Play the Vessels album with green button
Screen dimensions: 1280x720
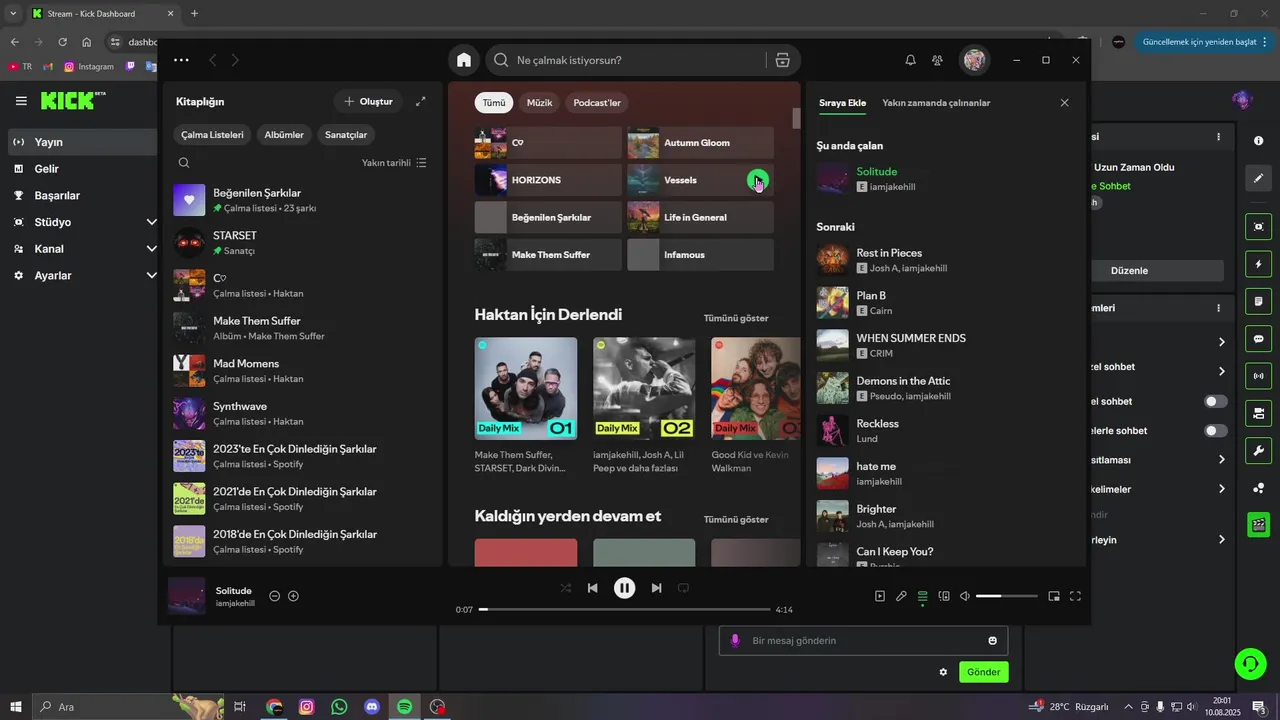coord(758,180)
